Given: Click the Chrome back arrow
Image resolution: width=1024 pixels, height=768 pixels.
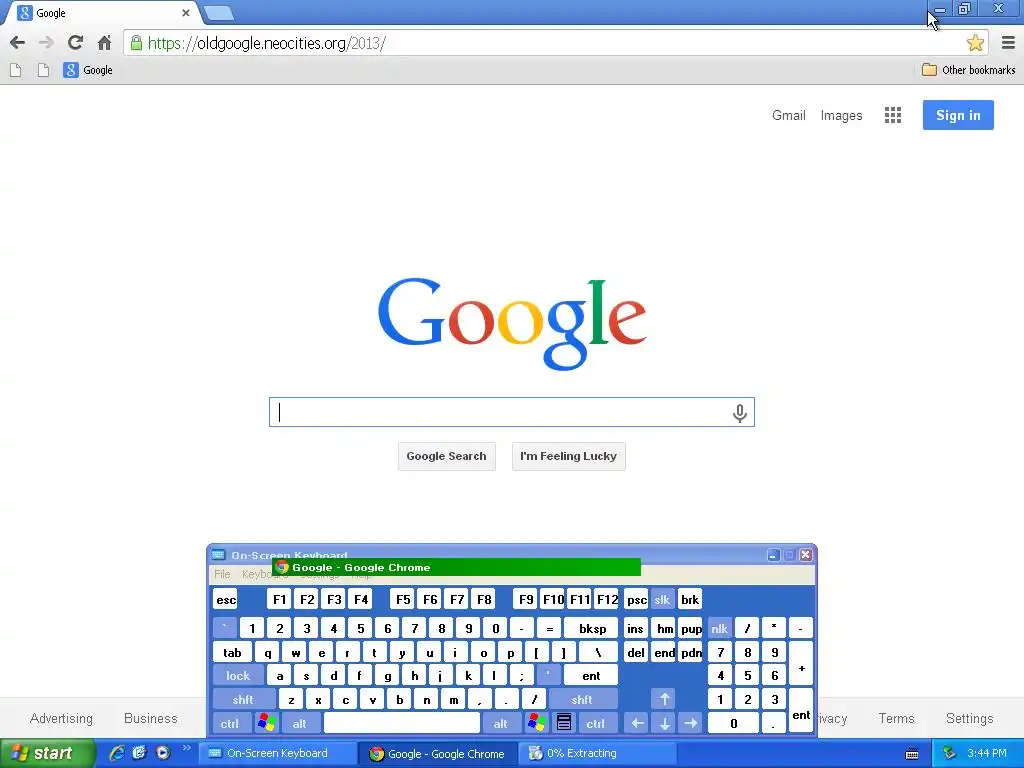Looking at the screenshot, I should [x=18, y=43].
